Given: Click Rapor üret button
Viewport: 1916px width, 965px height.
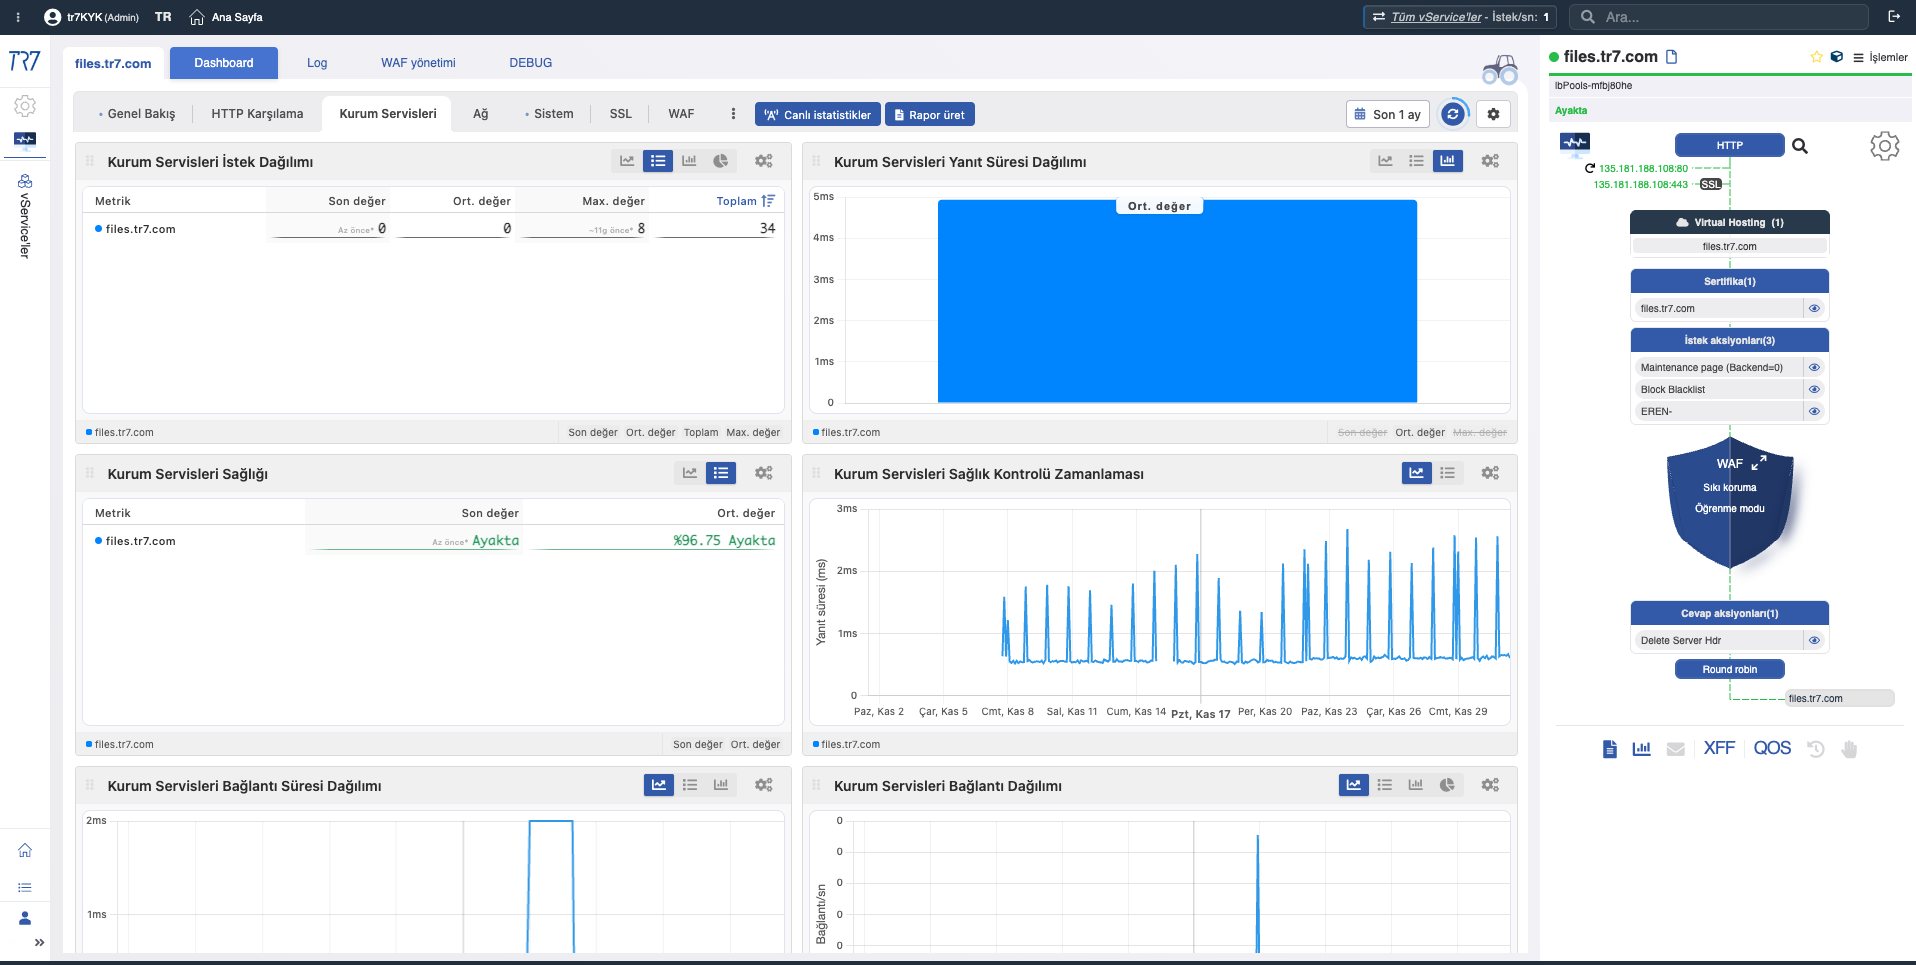Looking at the screenshot, I should pos(929,114).
